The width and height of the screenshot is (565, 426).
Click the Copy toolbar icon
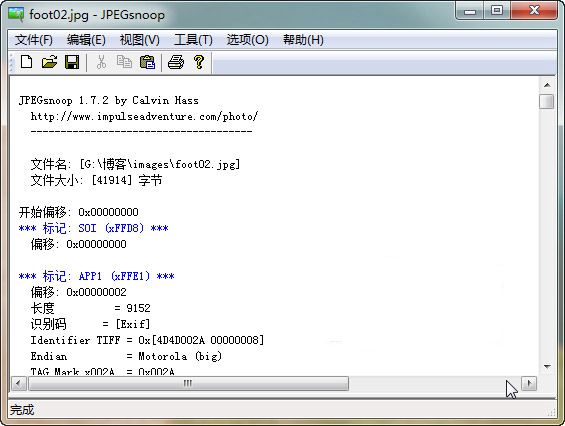click(x=124, y=62)
